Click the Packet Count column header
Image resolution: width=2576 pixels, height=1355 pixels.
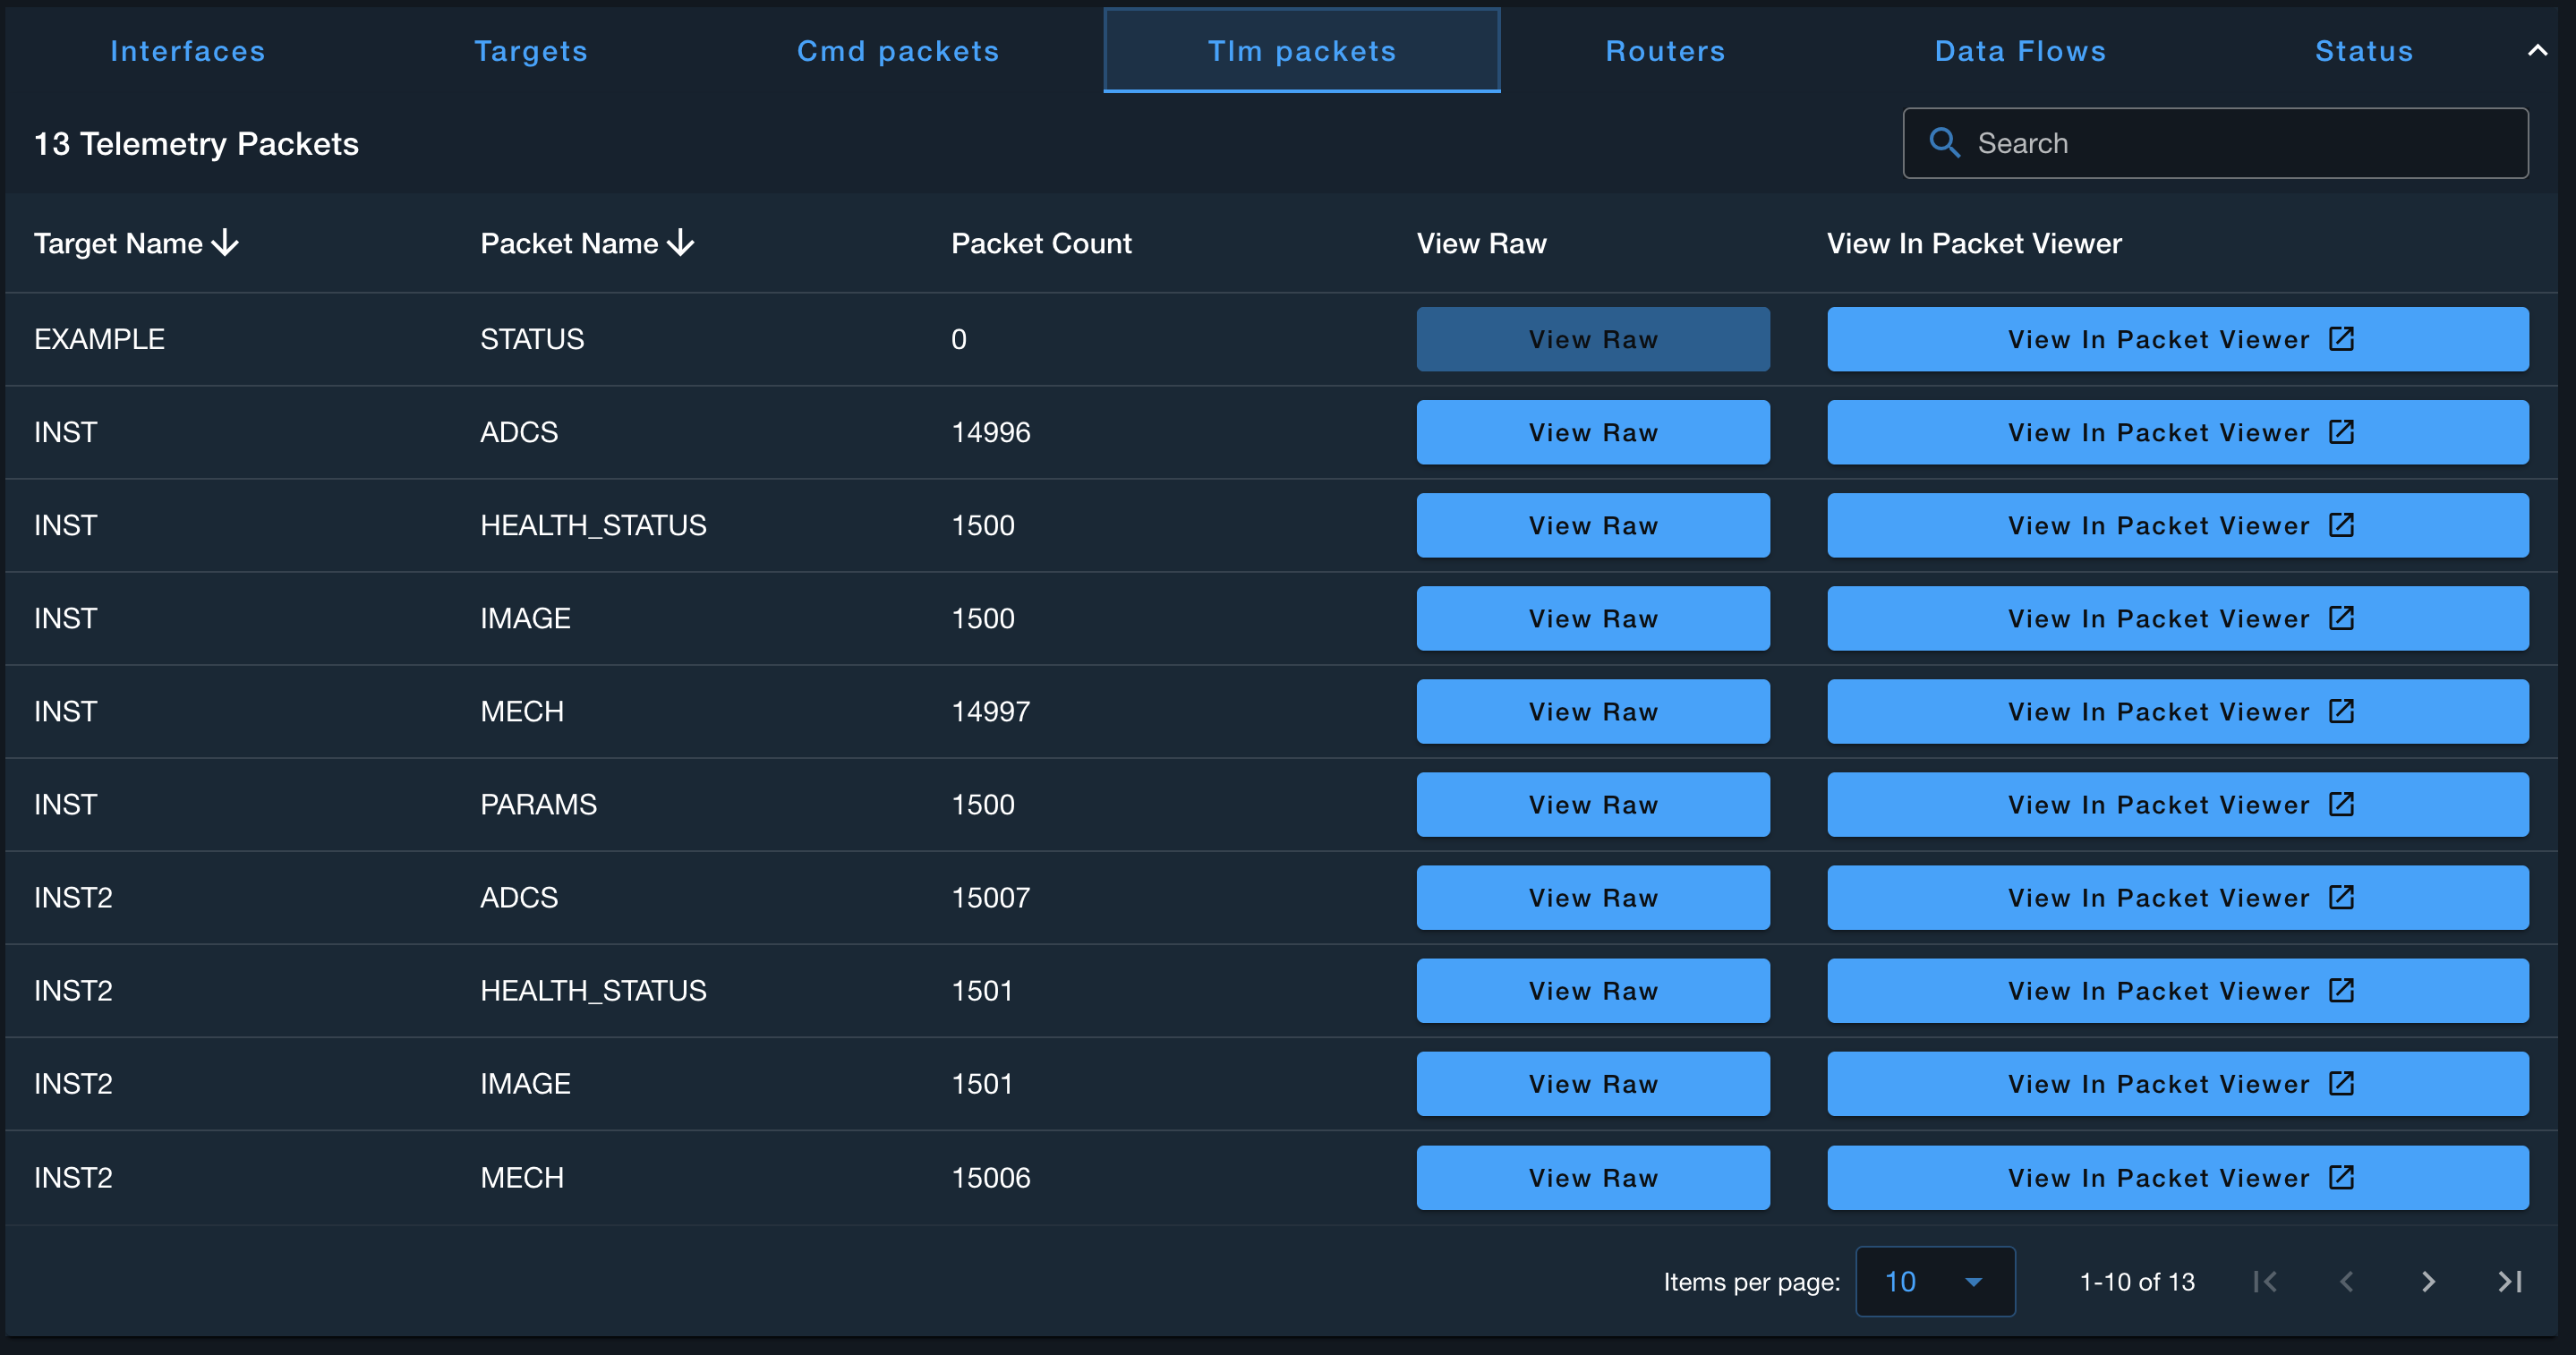1040,243
